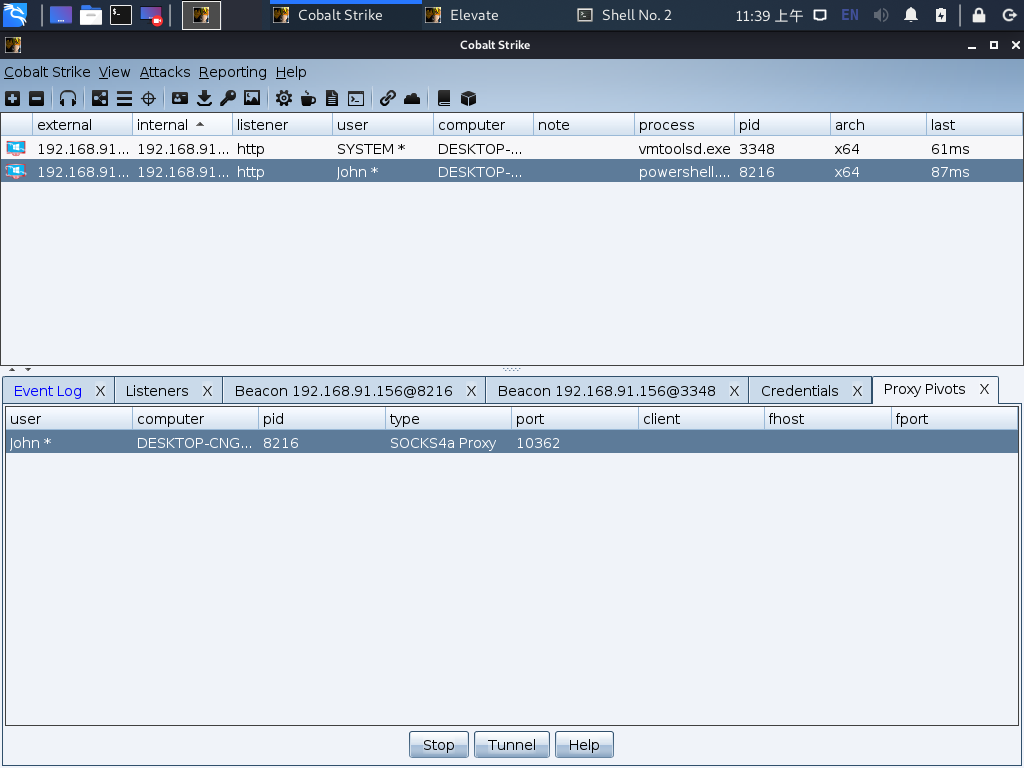Open the Attacks menu
Image resolution: width=1024 pixels, height=768 pixels.
(165, 72)
